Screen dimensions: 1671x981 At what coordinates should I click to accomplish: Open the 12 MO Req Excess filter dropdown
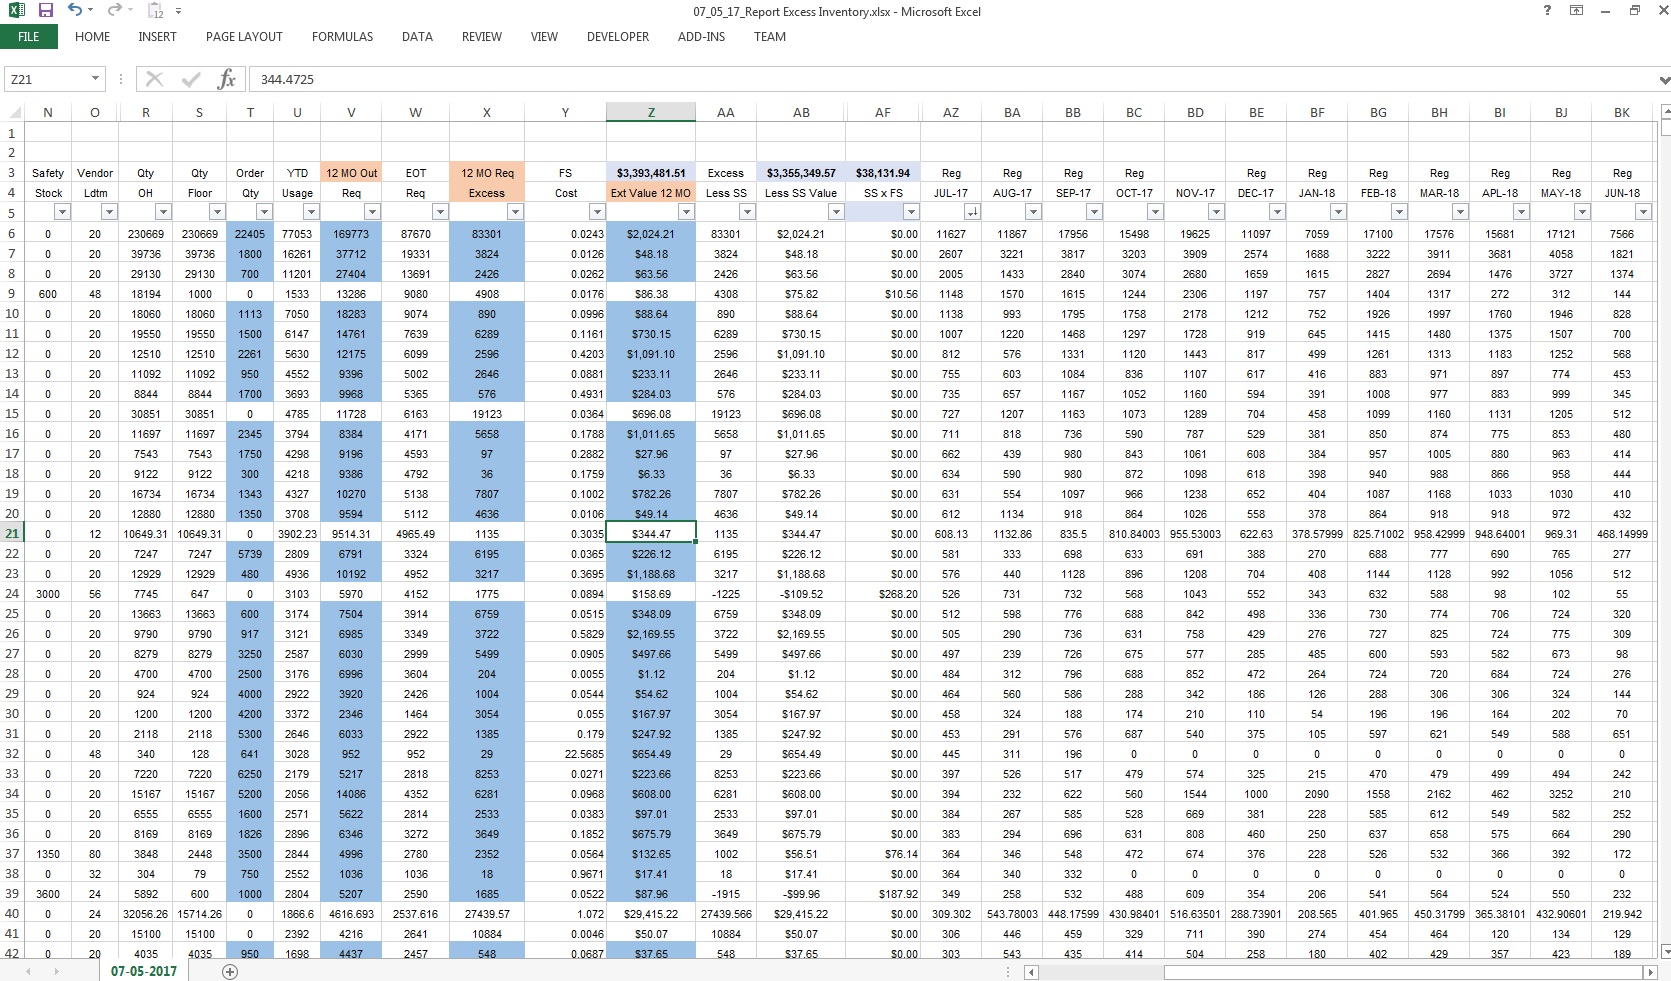[515, 212]
